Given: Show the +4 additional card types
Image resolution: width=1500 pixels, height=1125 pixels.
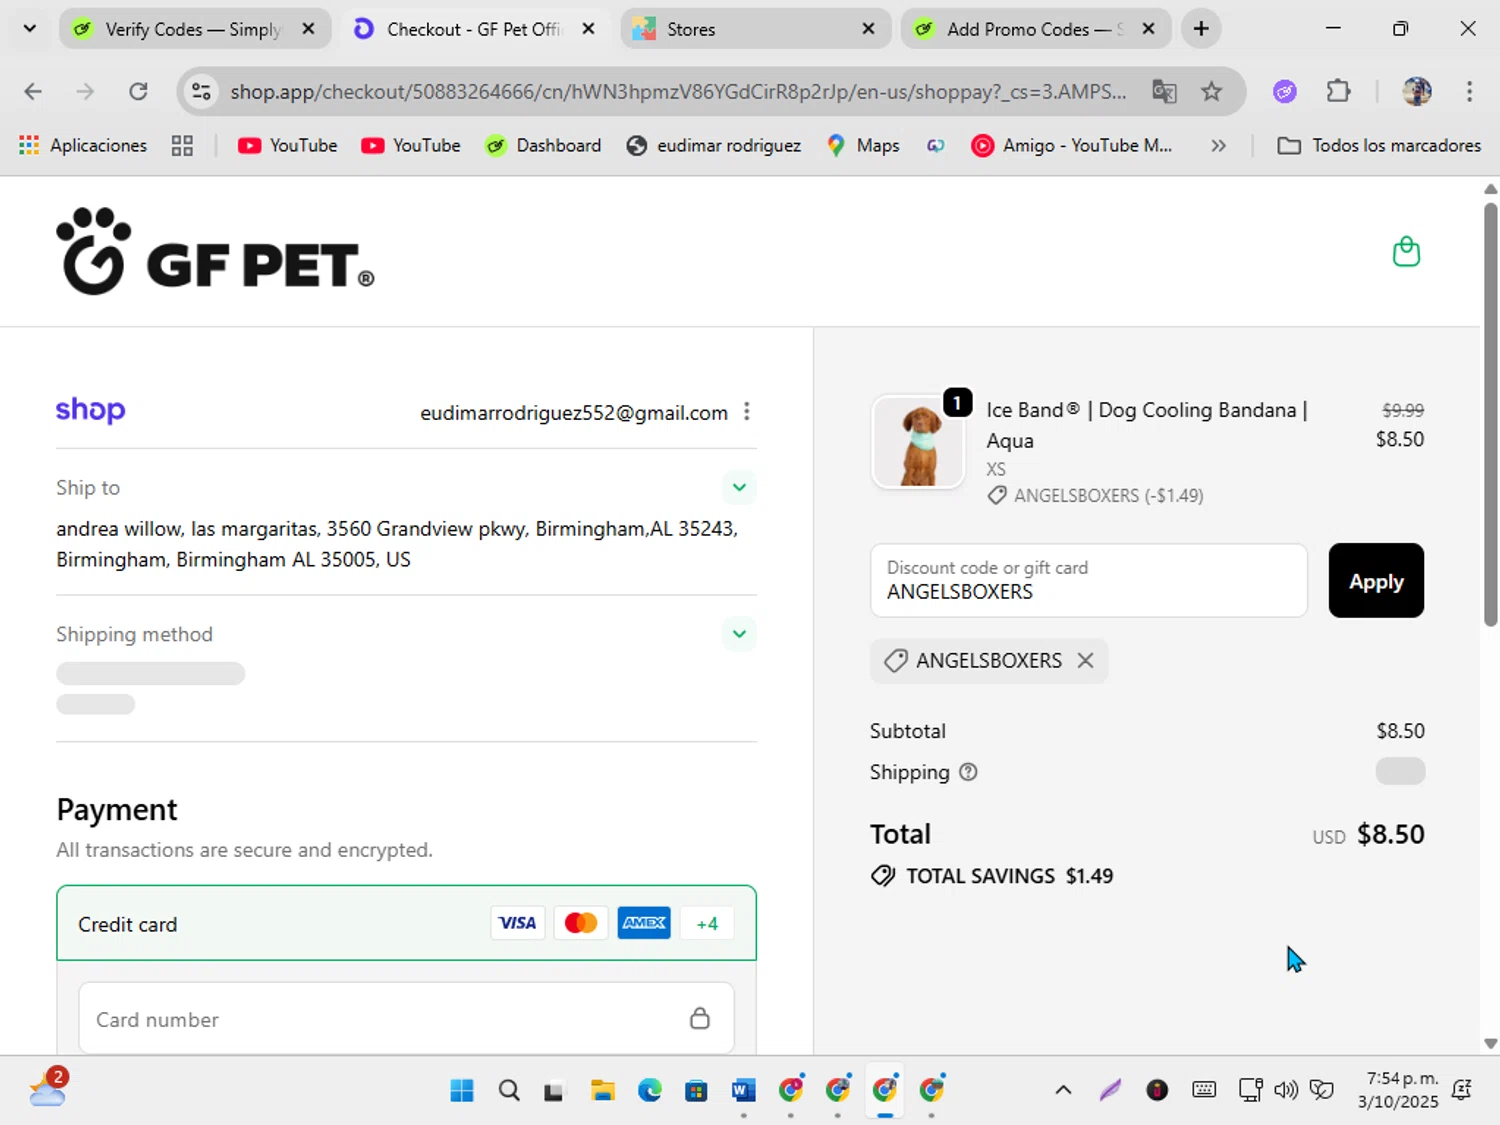Looking at the screenshot, I should pos(707,923).
